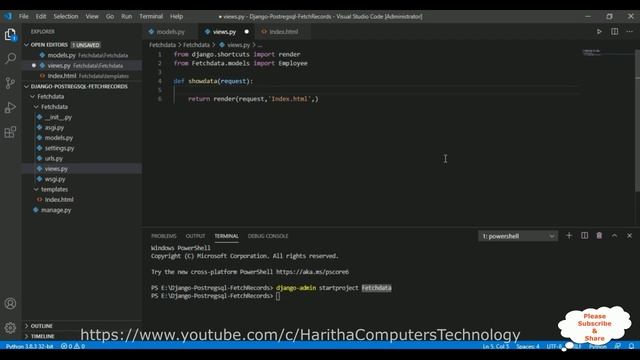The image size is (640, 360).
Task: Split the editor to the right
Action: point(614,31)
